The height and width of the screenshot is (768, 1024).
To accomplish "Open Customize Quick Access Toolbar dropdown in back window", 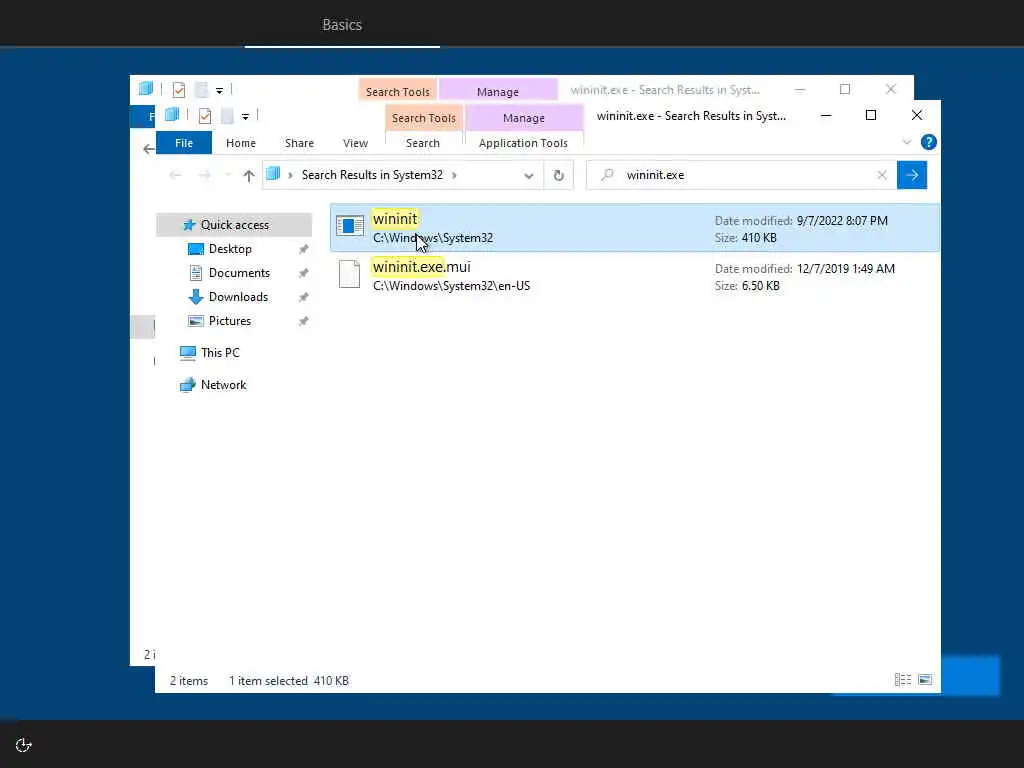I will pyautogui.click(x=219, y=90).
